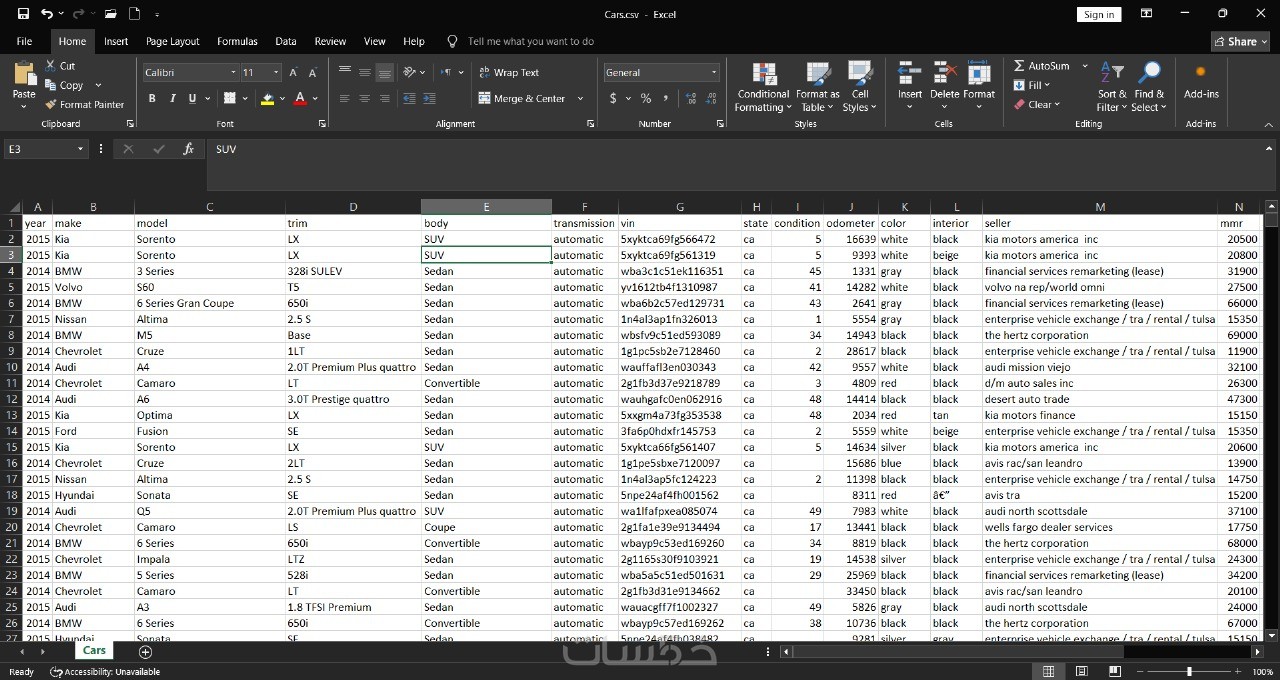Type in the Tell me search box
This screenshot has width=1280, height=680.
coord(530,41)
